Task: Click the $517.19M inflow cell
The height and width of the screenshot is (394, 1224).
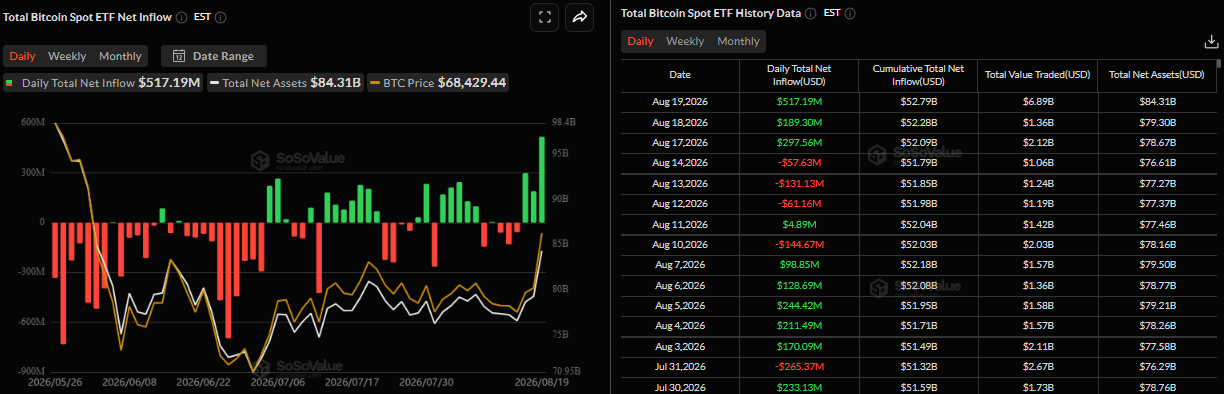Action: point(798,102)
